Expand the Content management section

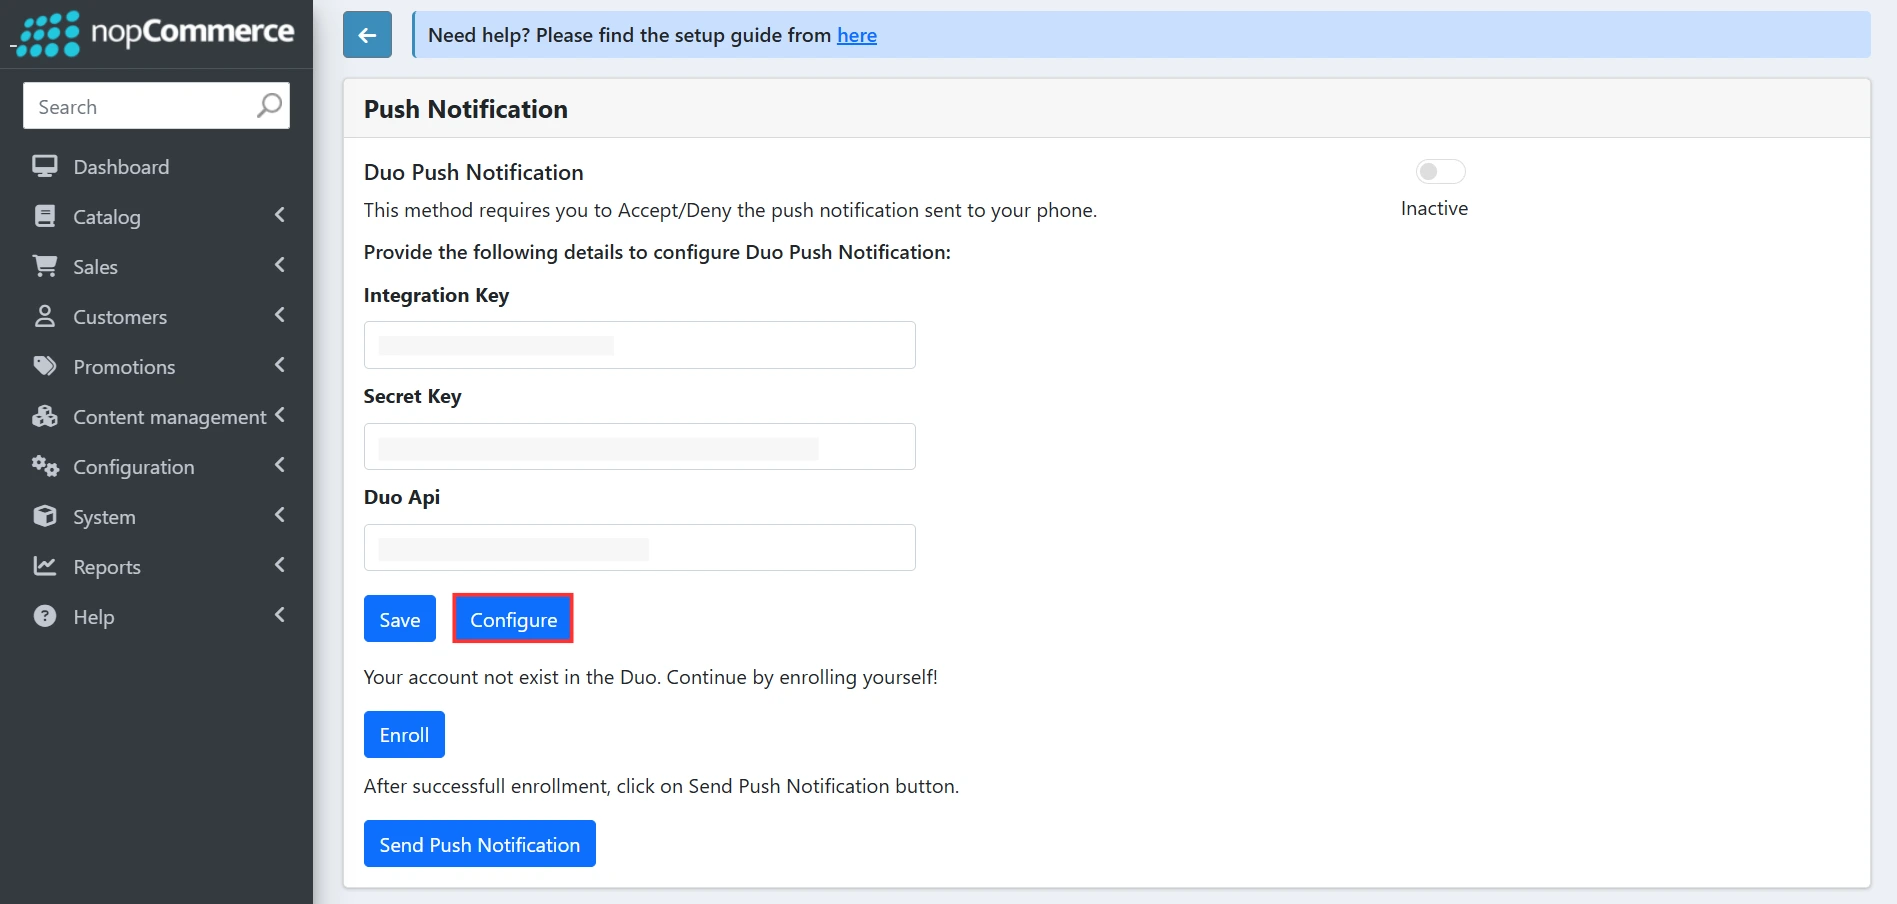pos(281,416)
